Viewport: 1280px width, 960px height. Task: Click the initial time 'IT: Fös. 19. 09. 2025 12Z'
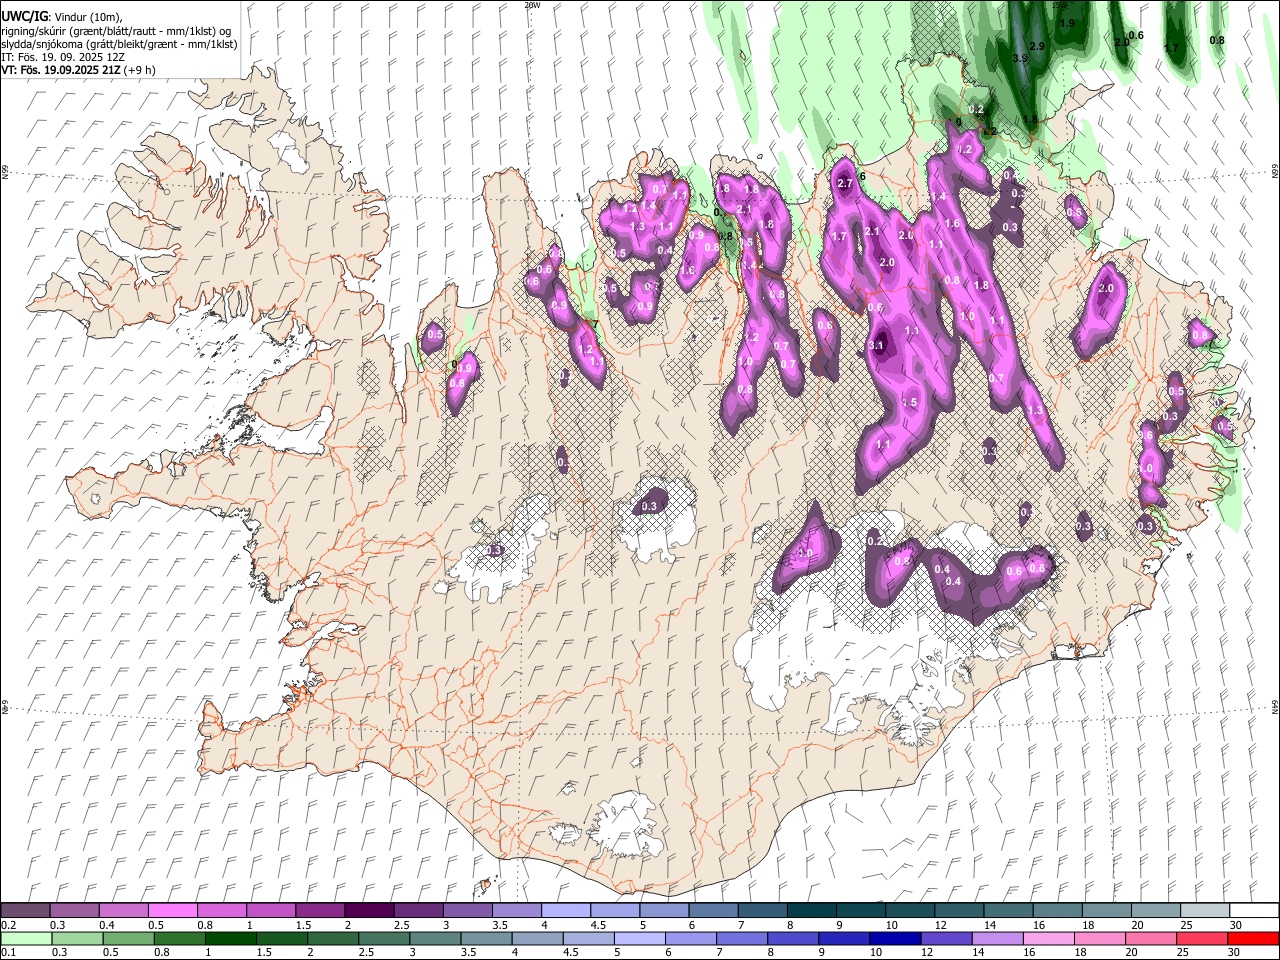click(63, 57)
